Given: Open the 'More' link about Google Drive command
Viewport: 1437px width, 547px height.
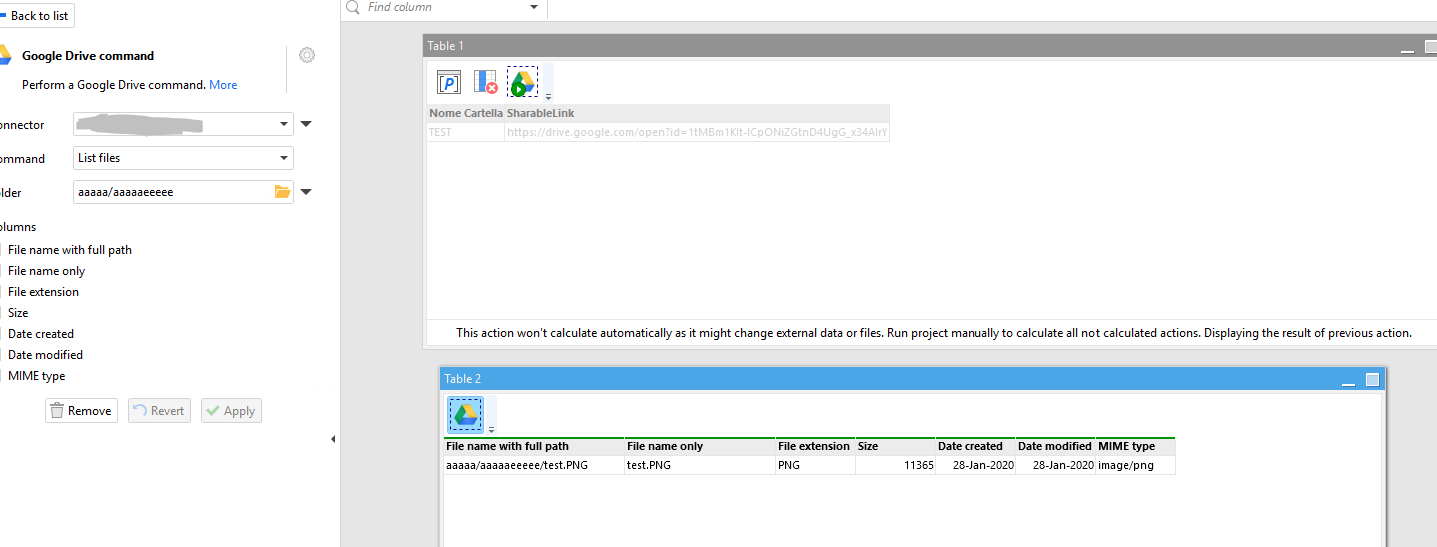Looking at the screenshot, I should click(x=223, y=85).
